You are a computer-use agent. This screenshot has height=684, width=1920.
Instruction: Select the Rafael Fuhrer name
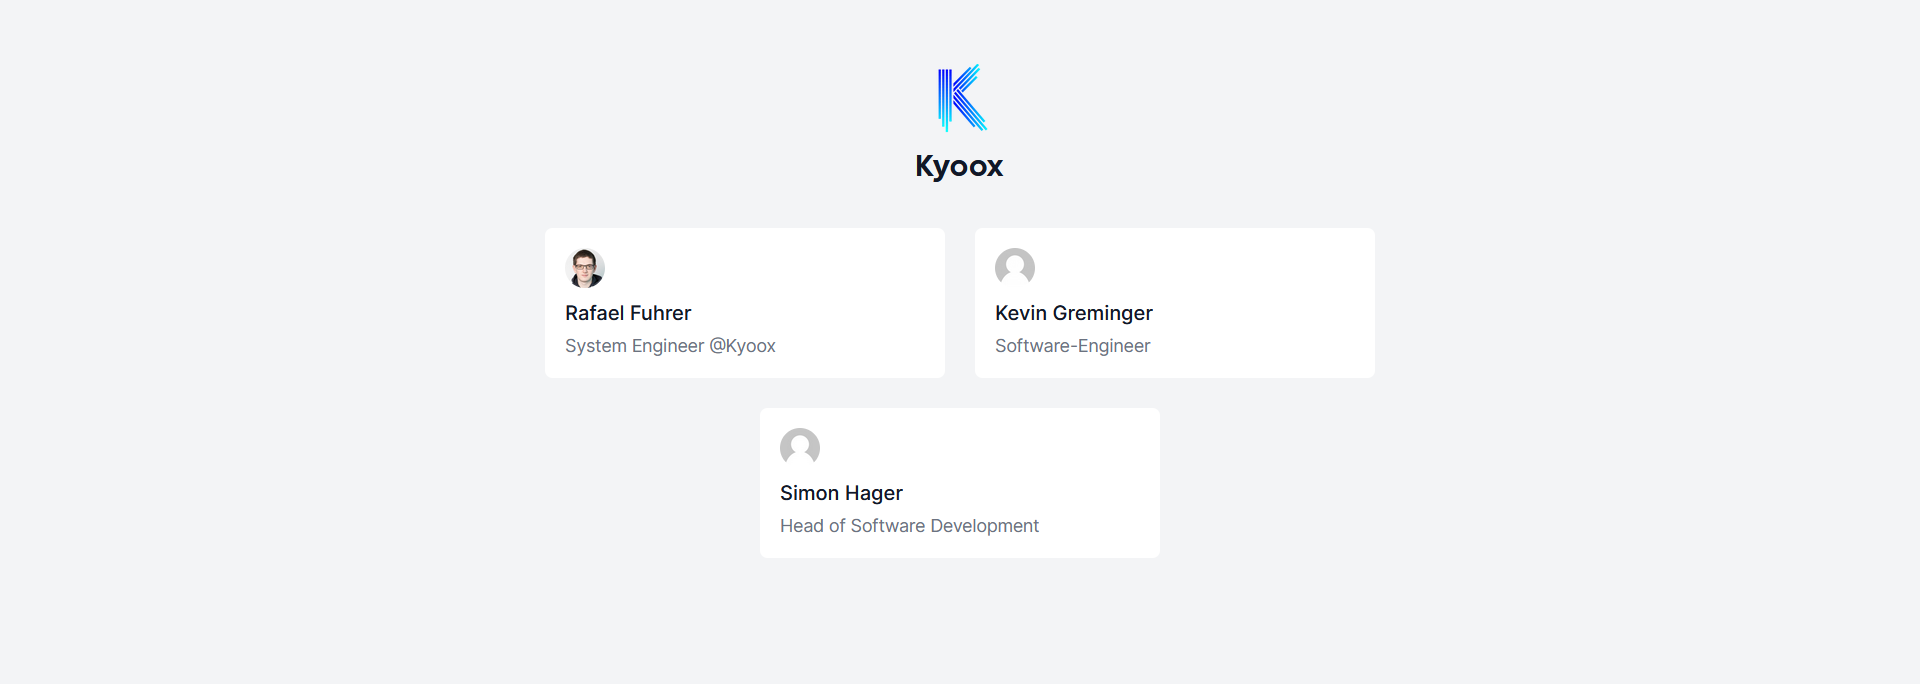(628, 313)
